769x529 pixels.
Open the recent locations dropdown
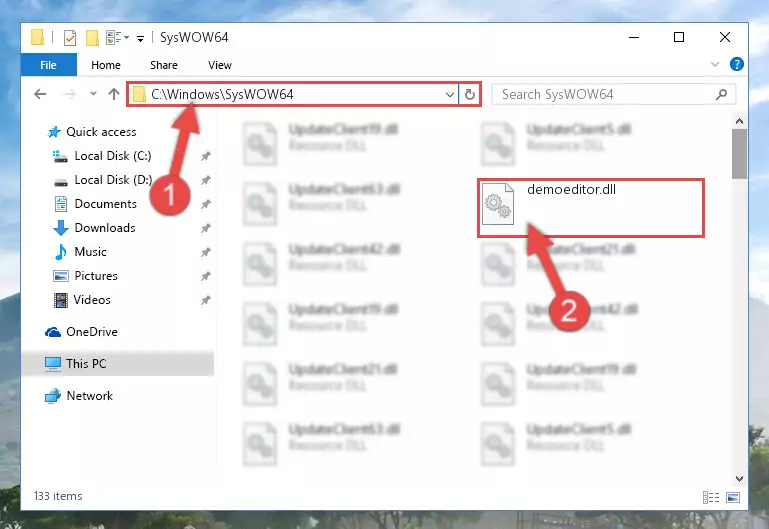93,94
